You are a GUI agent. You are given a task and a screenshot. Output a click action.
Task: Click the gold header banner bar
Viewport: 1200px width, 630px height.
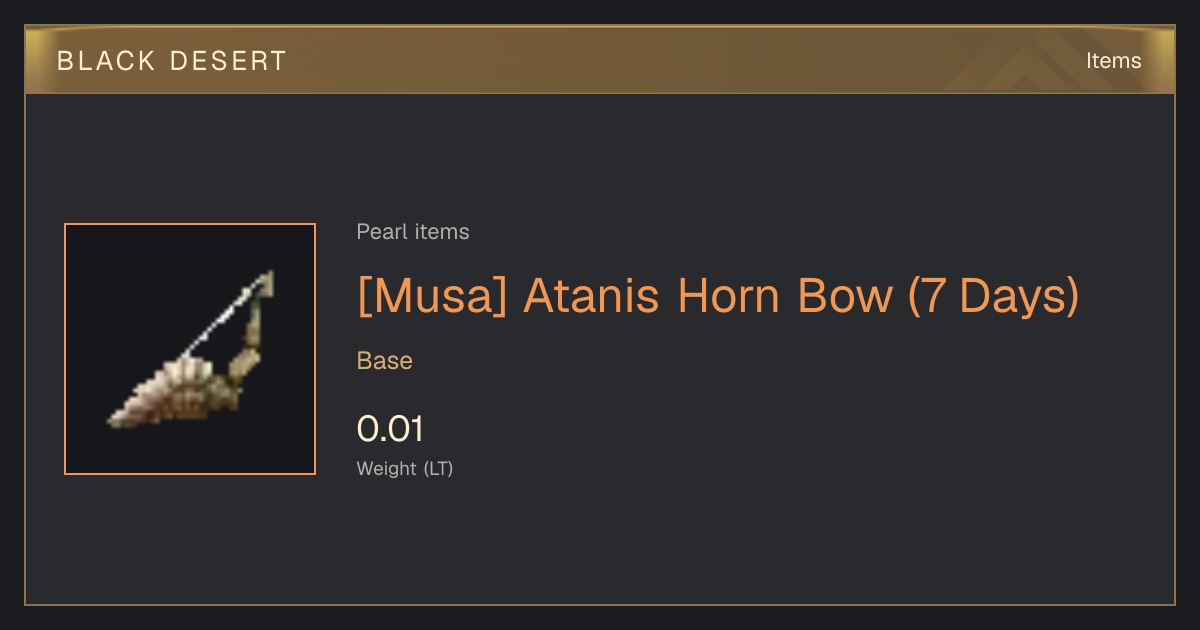pyautogui.click(x=600, y=60)
